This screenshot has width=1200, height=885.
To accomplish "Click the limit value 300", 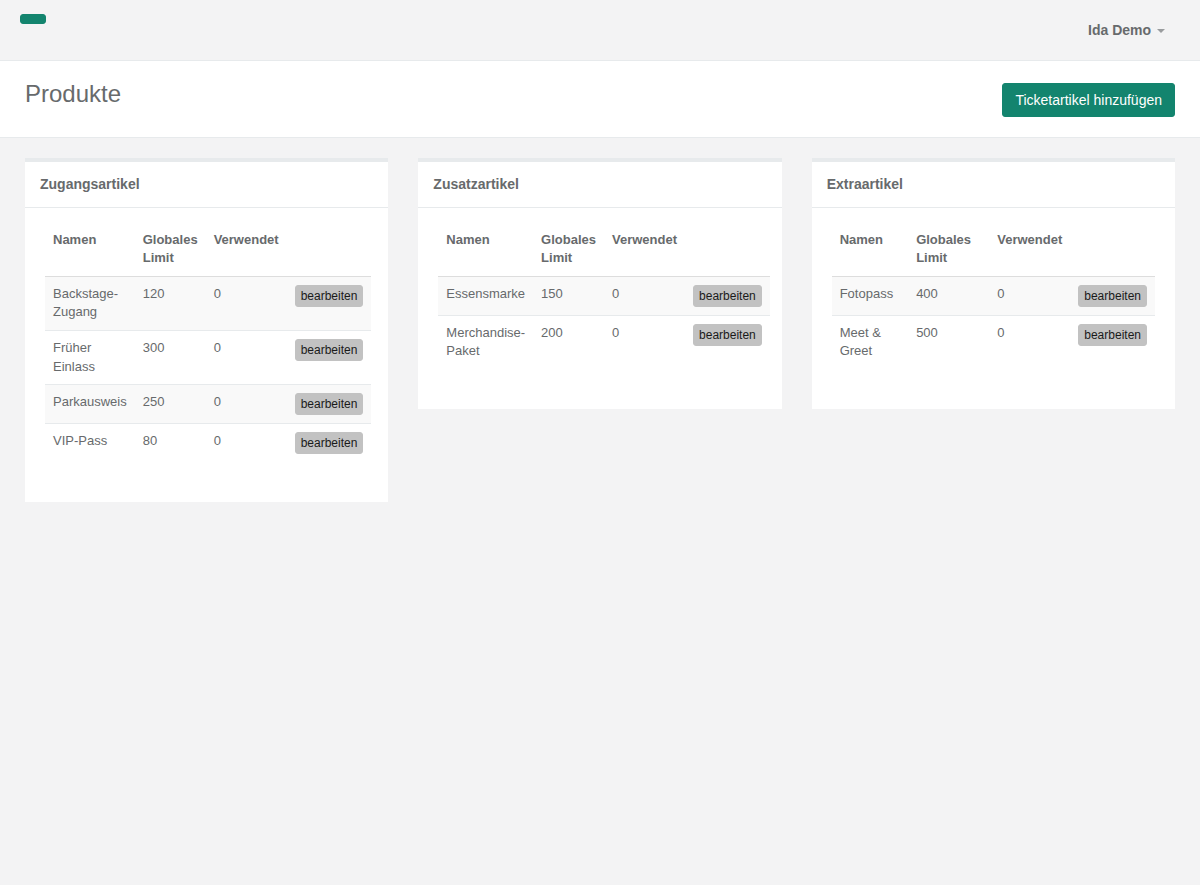I will click(x=154, y=348).
